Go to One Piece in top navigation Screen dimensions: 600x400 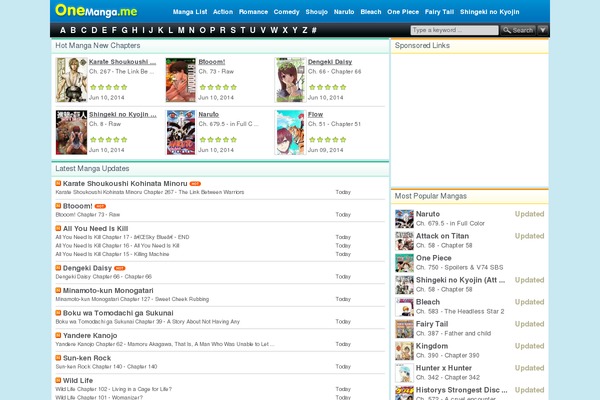pos(403,12)
